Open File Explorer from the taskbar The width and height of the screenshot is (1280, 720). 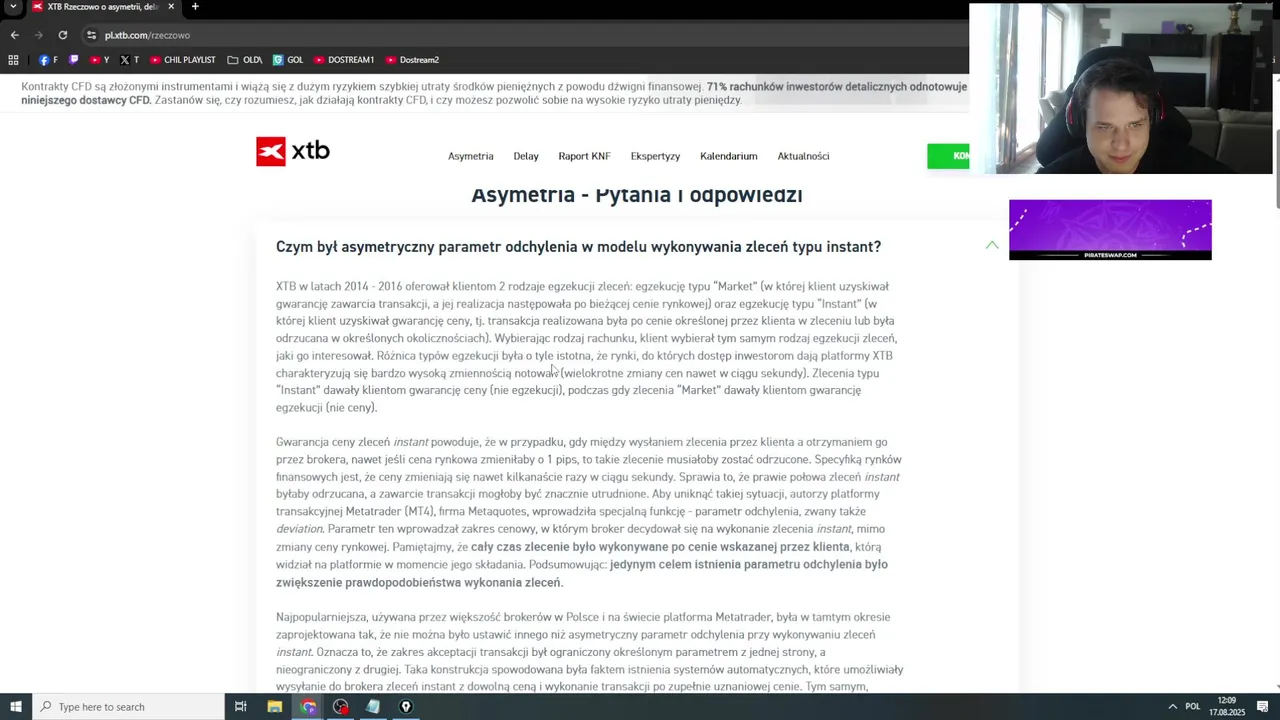(x=275, y=707)
